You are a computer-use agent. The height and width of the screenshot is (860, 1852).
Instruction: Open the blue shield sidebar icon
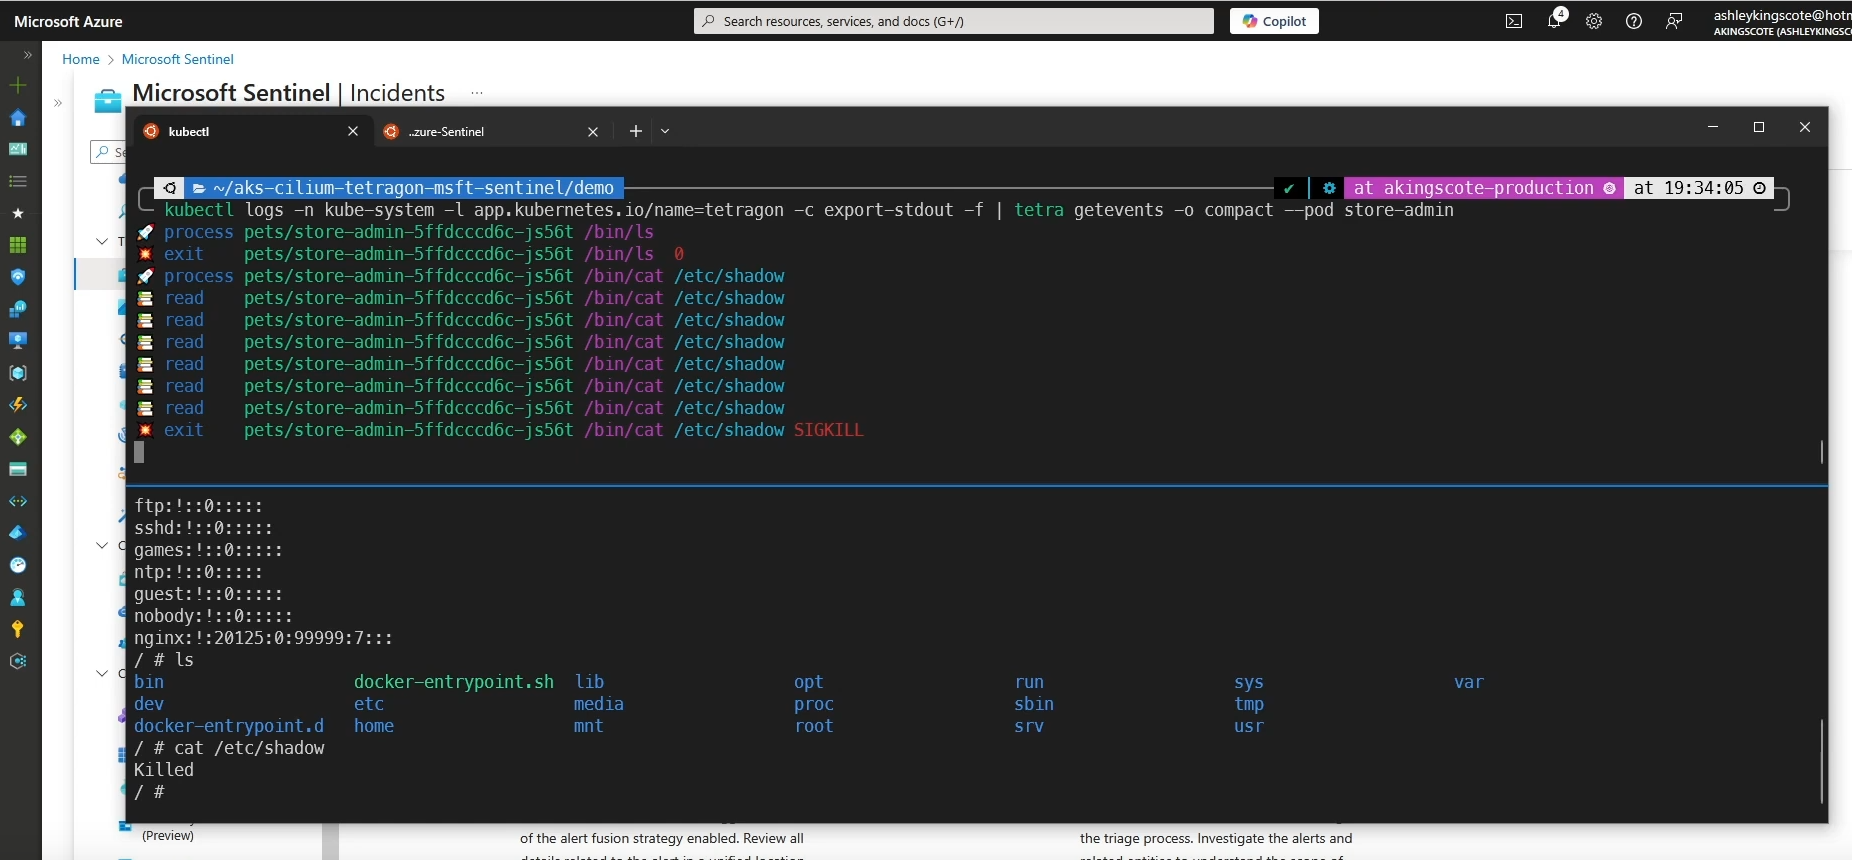(x=18, y=277)
